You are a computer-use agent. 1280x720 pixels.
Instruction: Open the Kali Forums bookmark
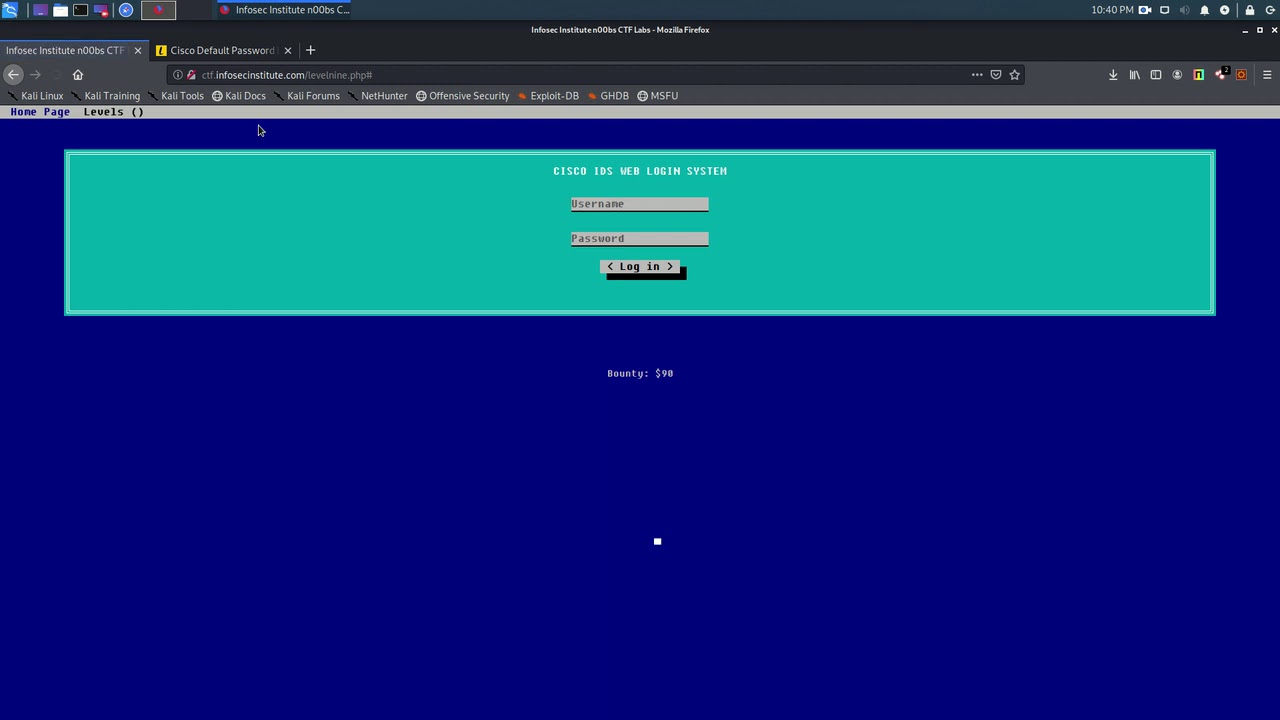pos(306,96)
